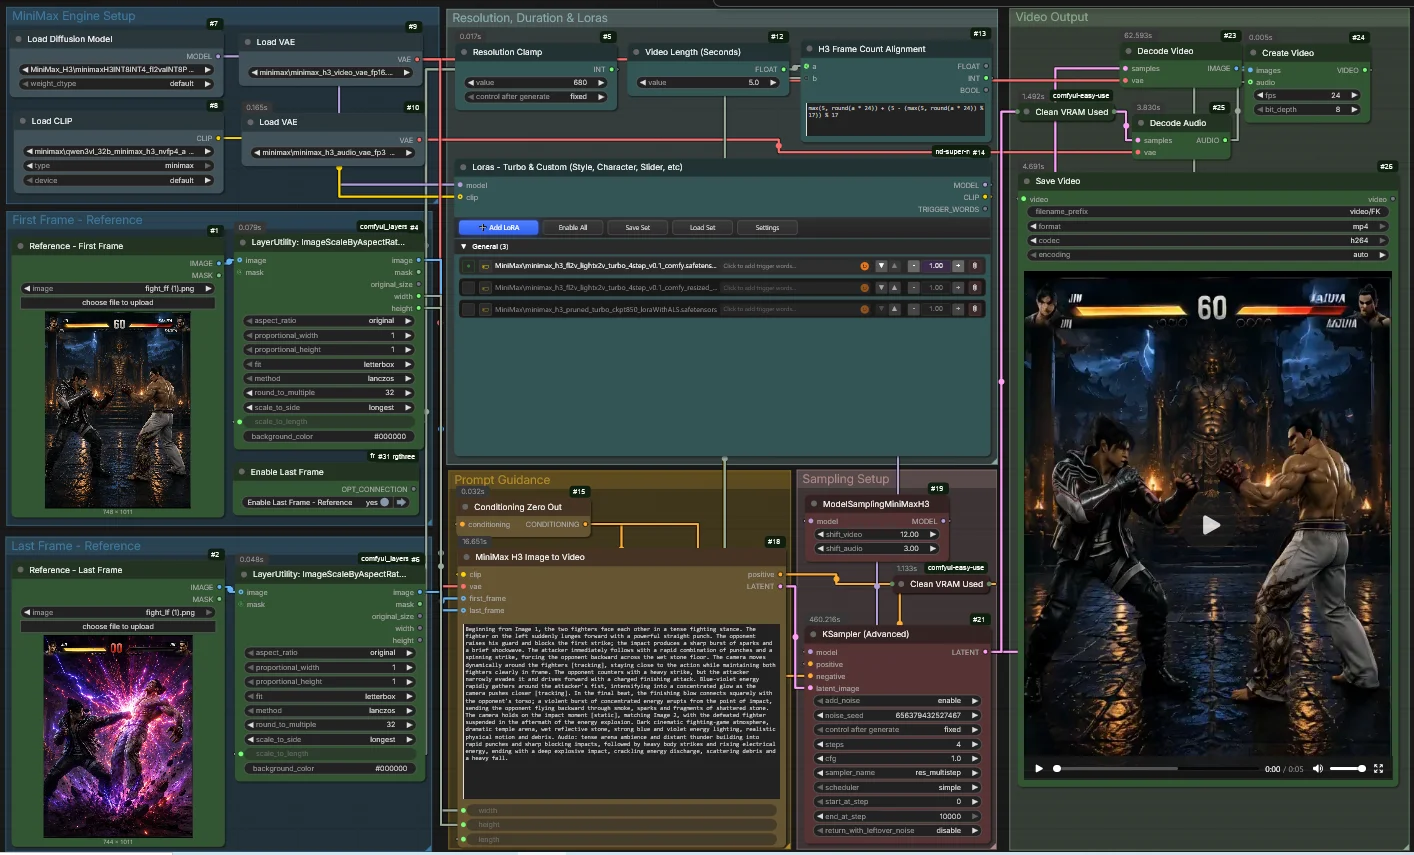The width and height of the screenshot is (1414, 855).
Task: Collapse the General (3) LoRA group
Action: point(464,246)
